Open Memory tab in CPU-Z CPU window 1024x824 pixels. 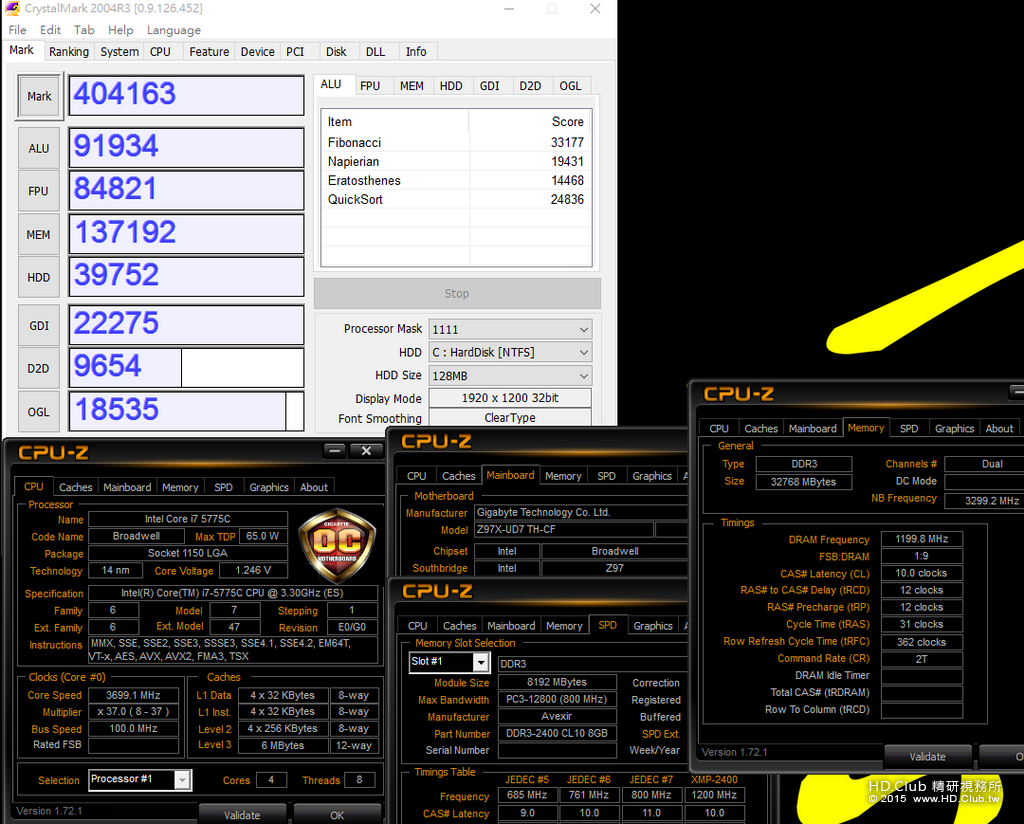[180, 487]
